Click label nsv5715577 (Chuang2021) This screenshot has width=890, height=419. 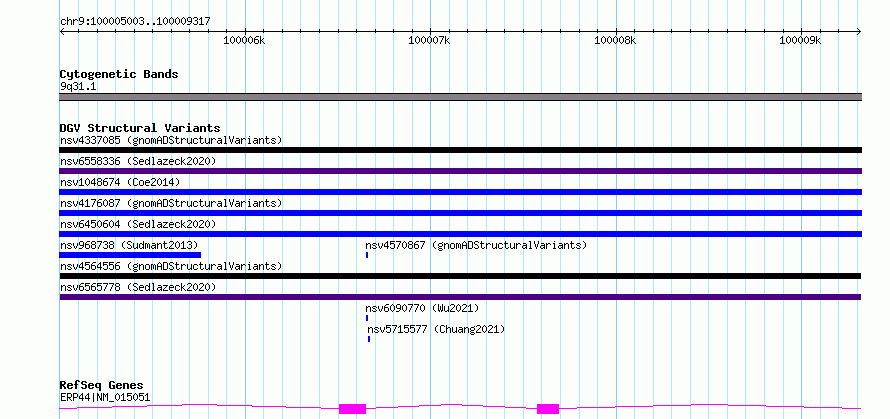click(436, 329)
